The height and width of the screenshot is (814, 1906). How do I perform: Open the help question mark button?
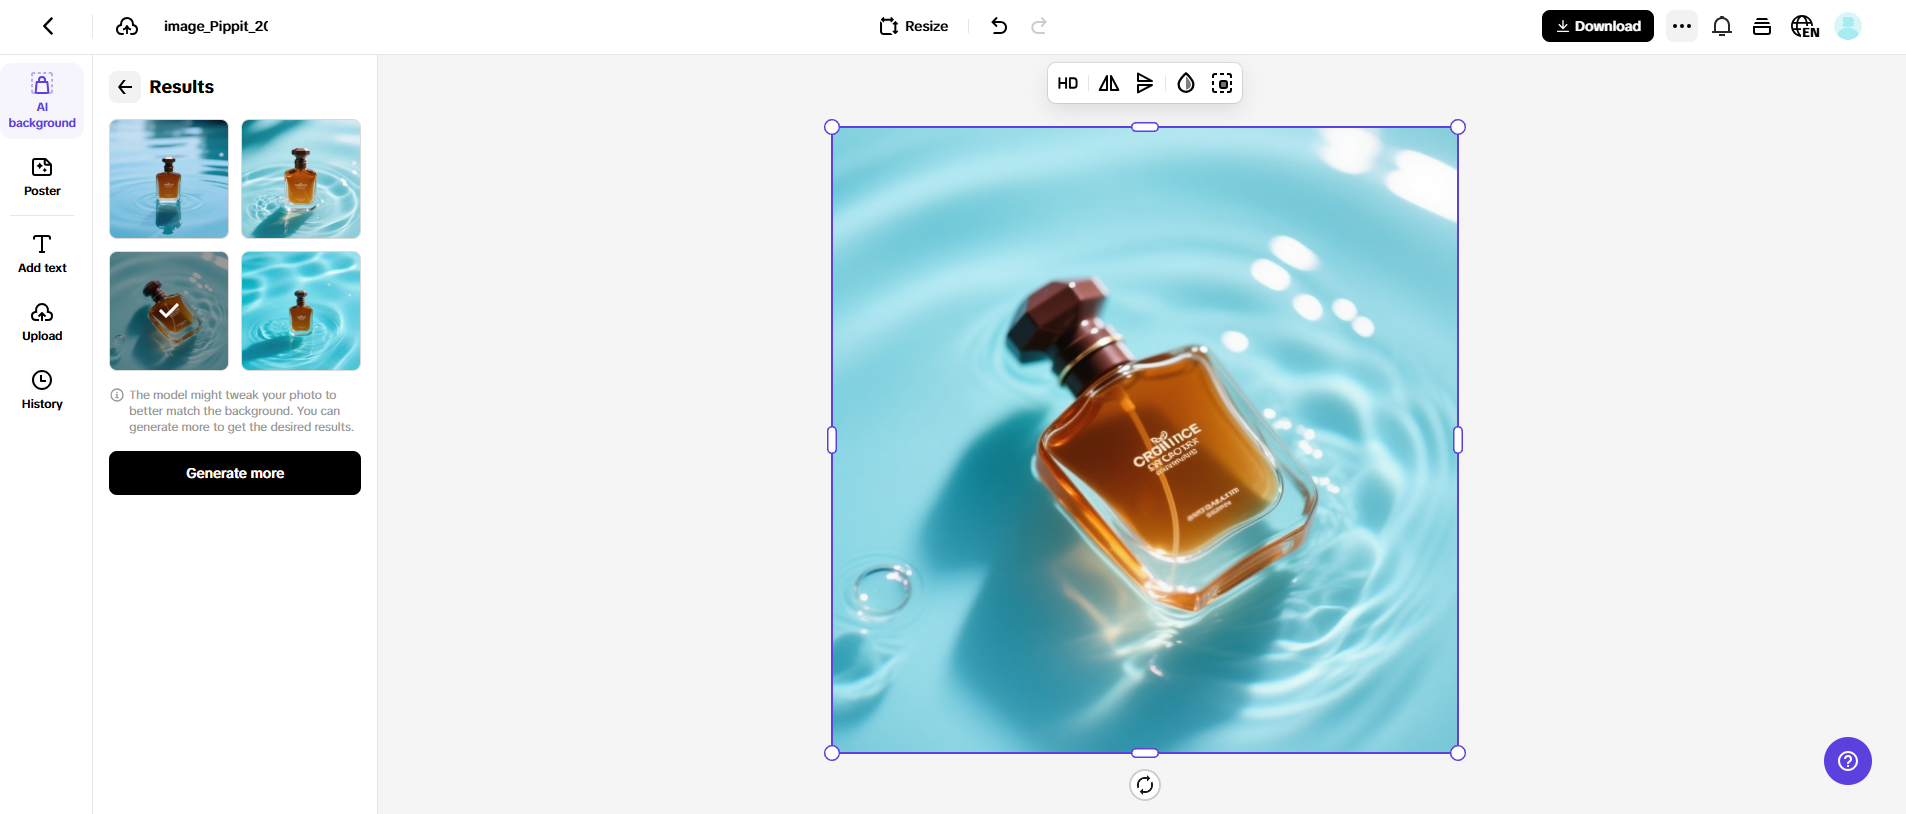click(x=1848, y=761)
